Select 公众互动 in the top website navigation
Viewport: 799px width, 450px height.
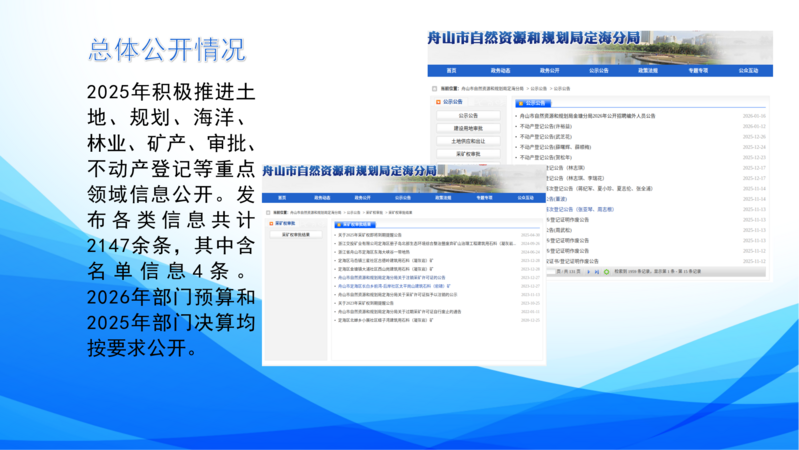click(748, 71)
